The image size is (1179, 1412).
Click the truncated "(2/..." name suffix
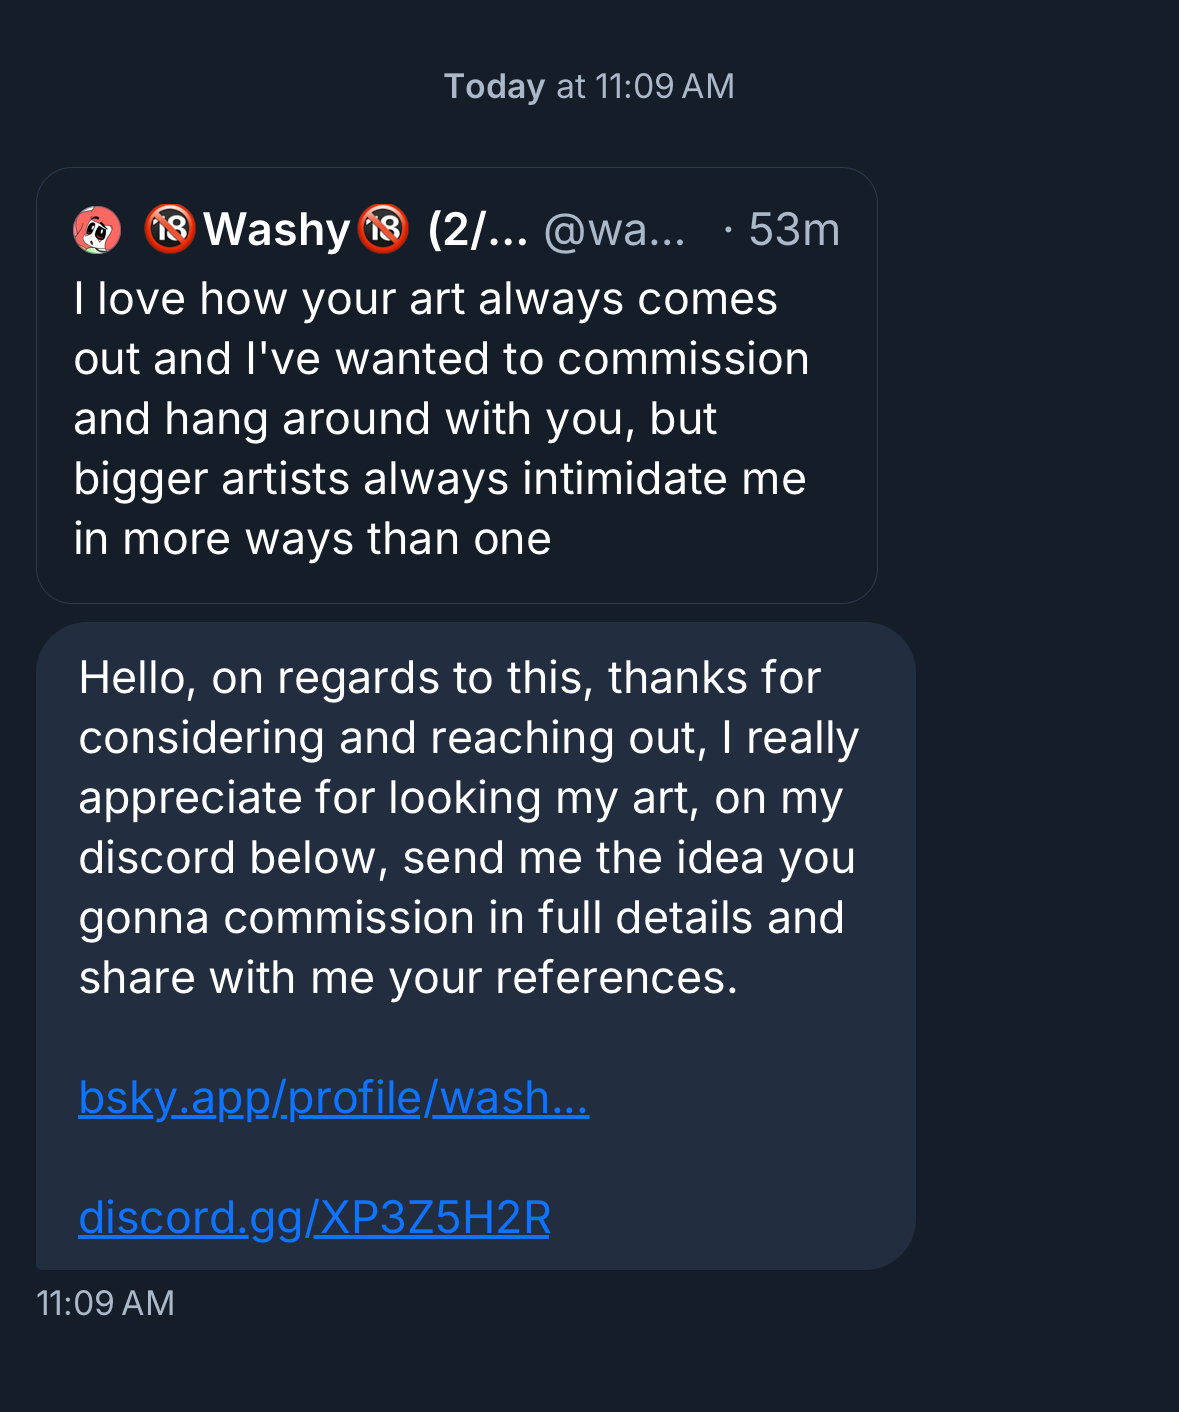[477, 230]
